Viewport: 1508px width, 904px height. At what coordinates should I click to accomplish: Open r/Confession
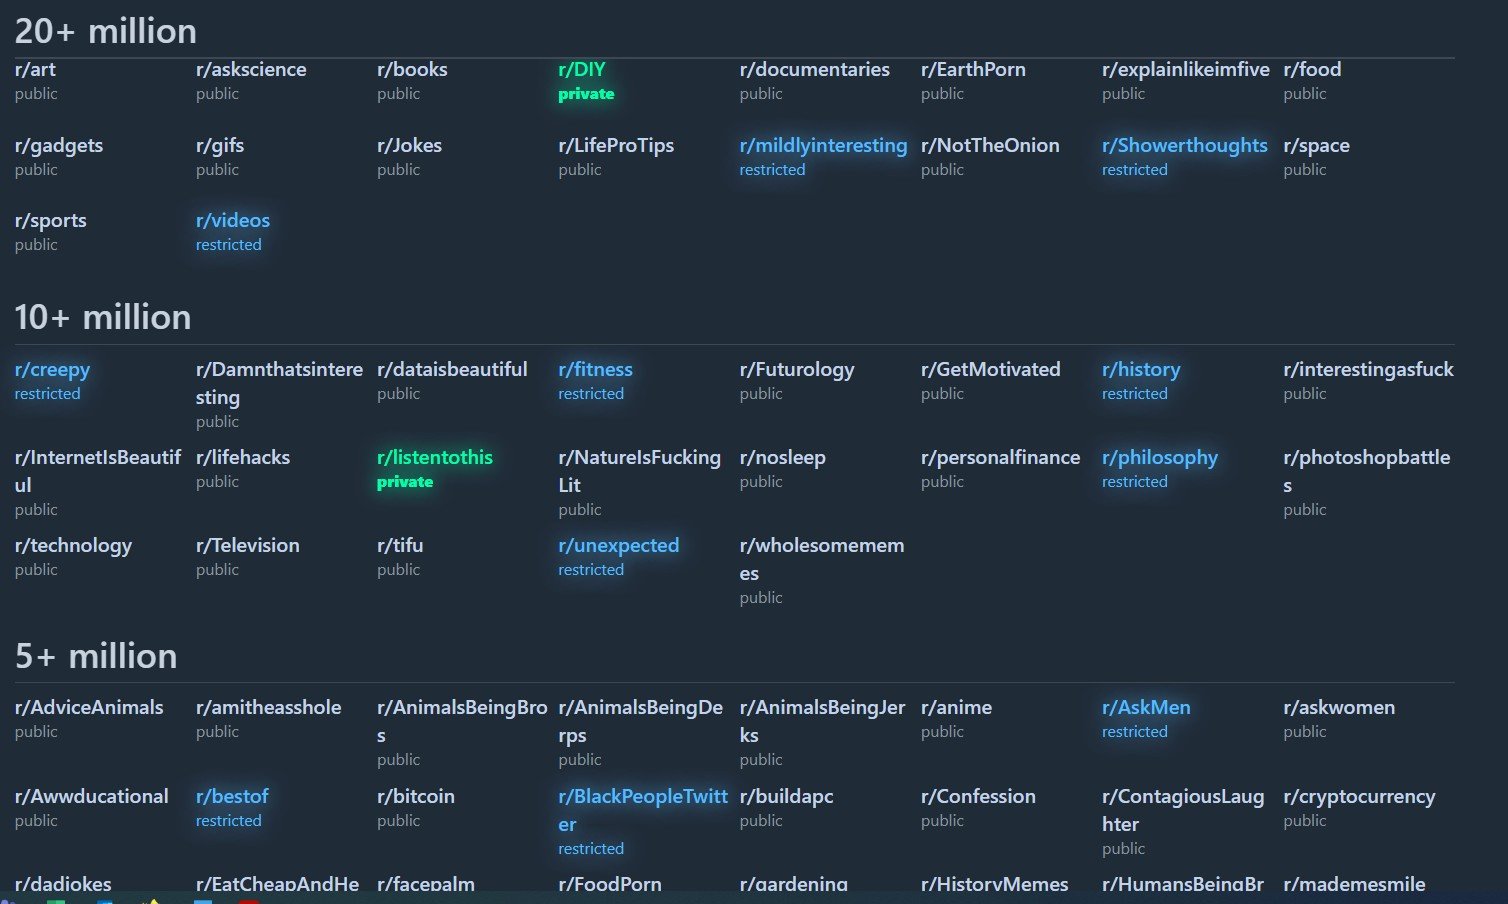[978, 797]
